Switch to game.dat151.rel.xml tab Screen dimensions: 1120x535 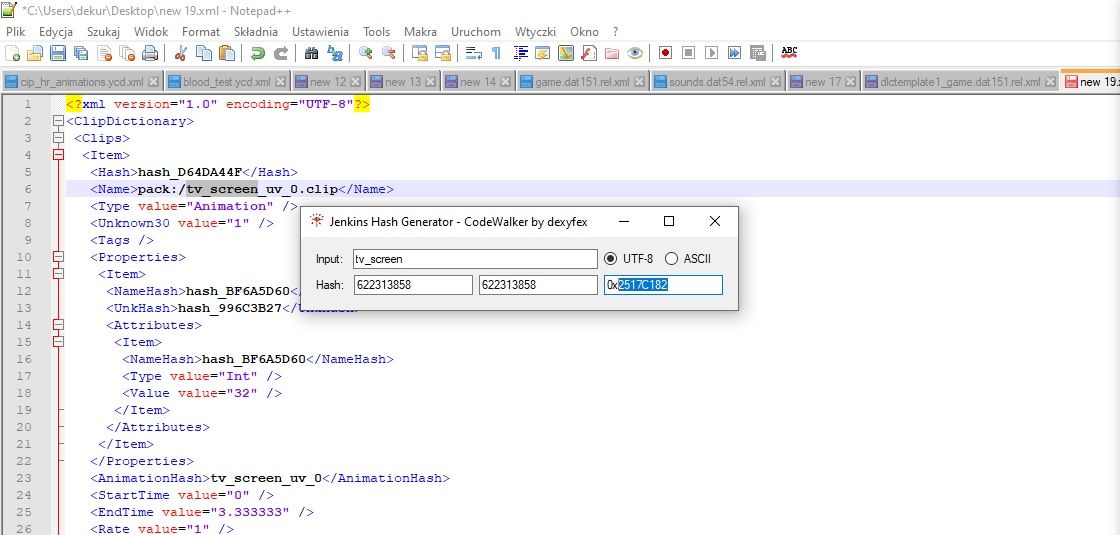tap(581, 81)
